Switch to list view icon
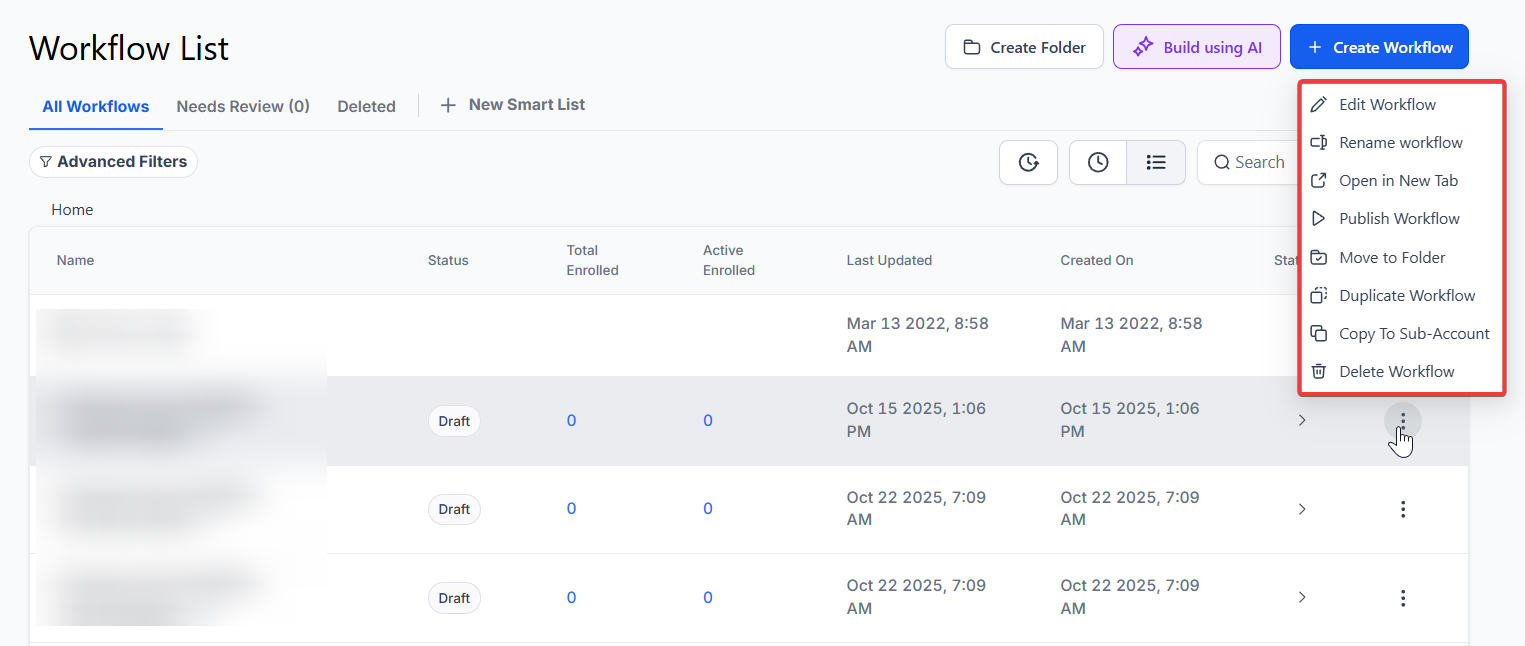The height and width of the screenshot is (646, 1525). pyautogui.click(x=1156, y=162)
